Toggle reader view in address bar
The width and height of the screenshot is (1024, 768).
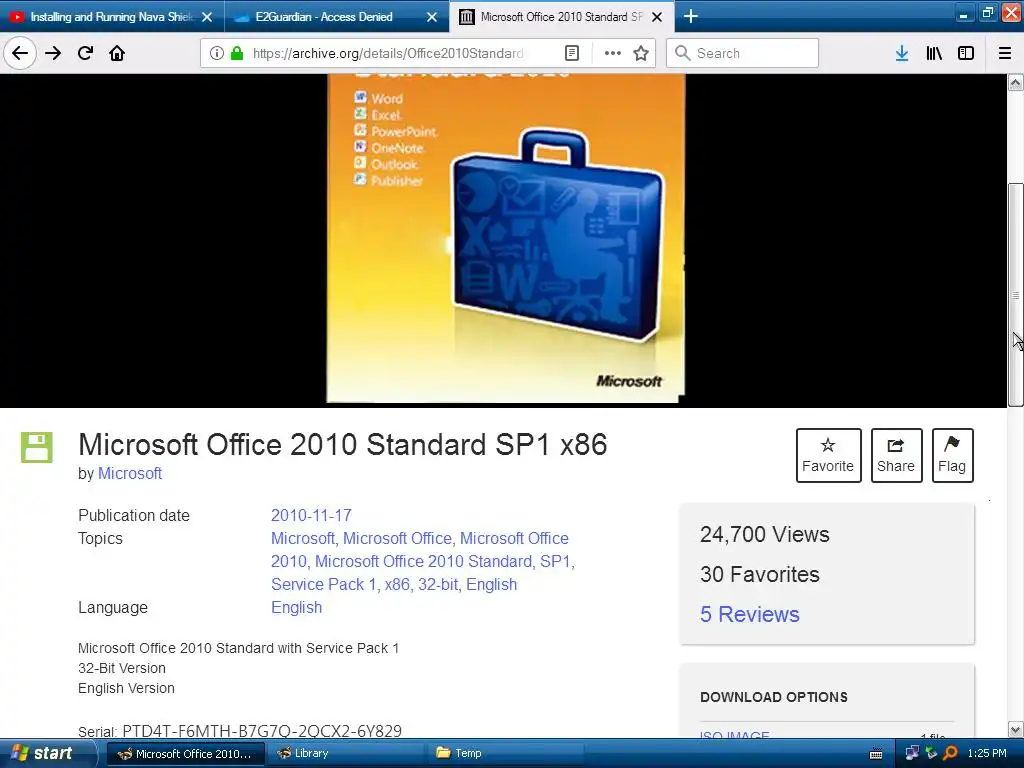[571, 53]
